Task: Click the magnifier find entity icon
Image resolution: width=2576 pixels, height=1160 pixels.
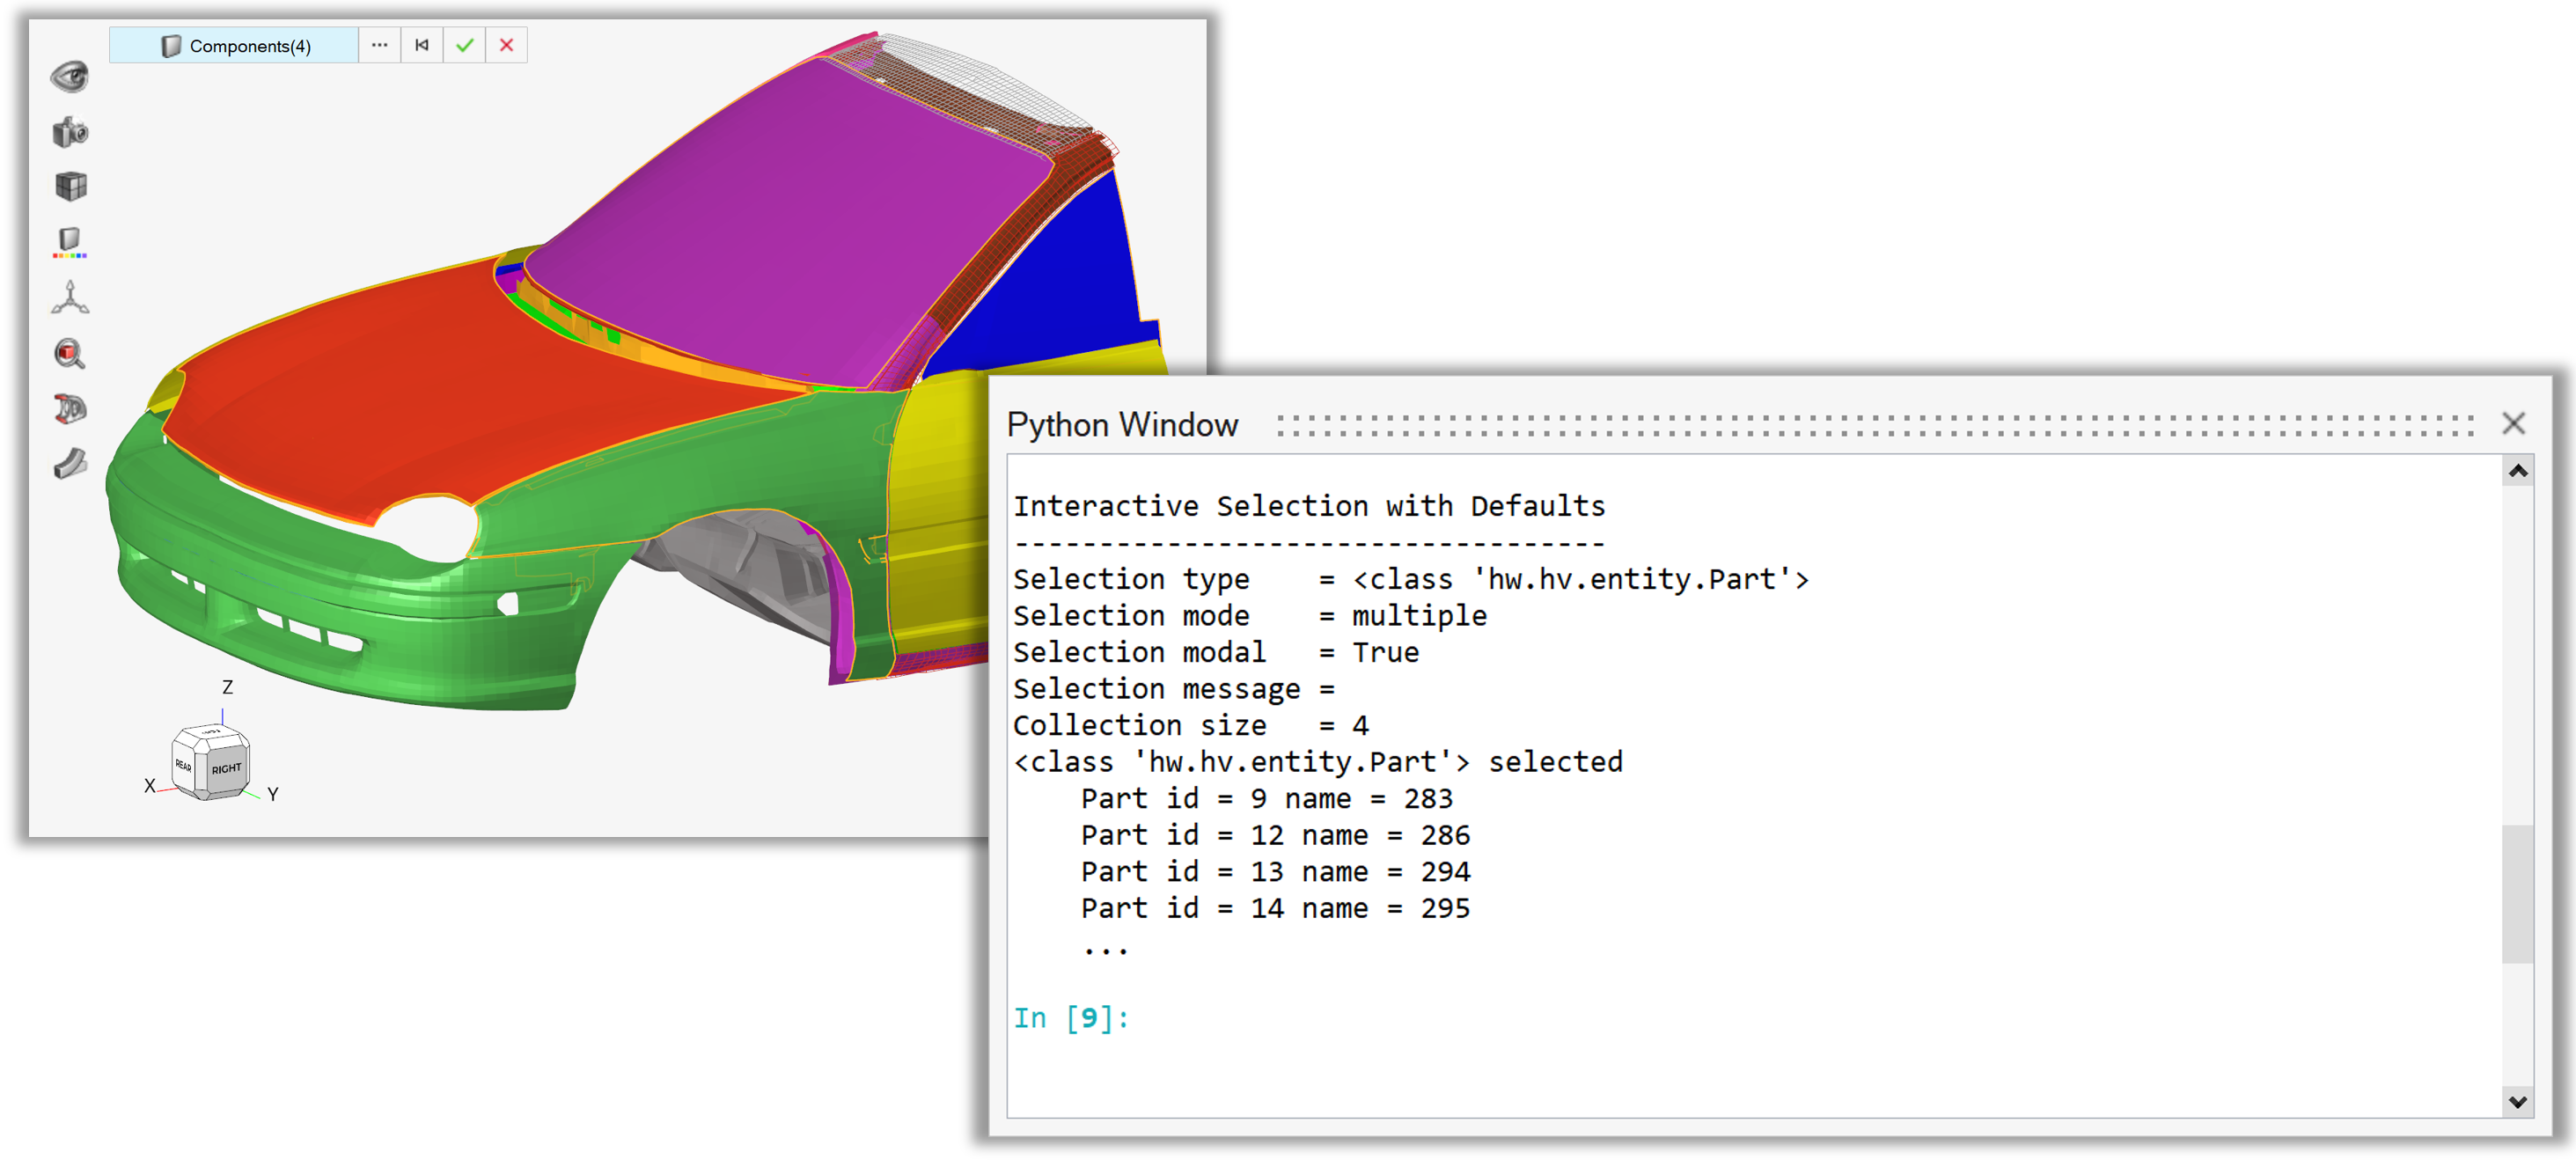Action: pyautogui.click(x=69, y=354)
